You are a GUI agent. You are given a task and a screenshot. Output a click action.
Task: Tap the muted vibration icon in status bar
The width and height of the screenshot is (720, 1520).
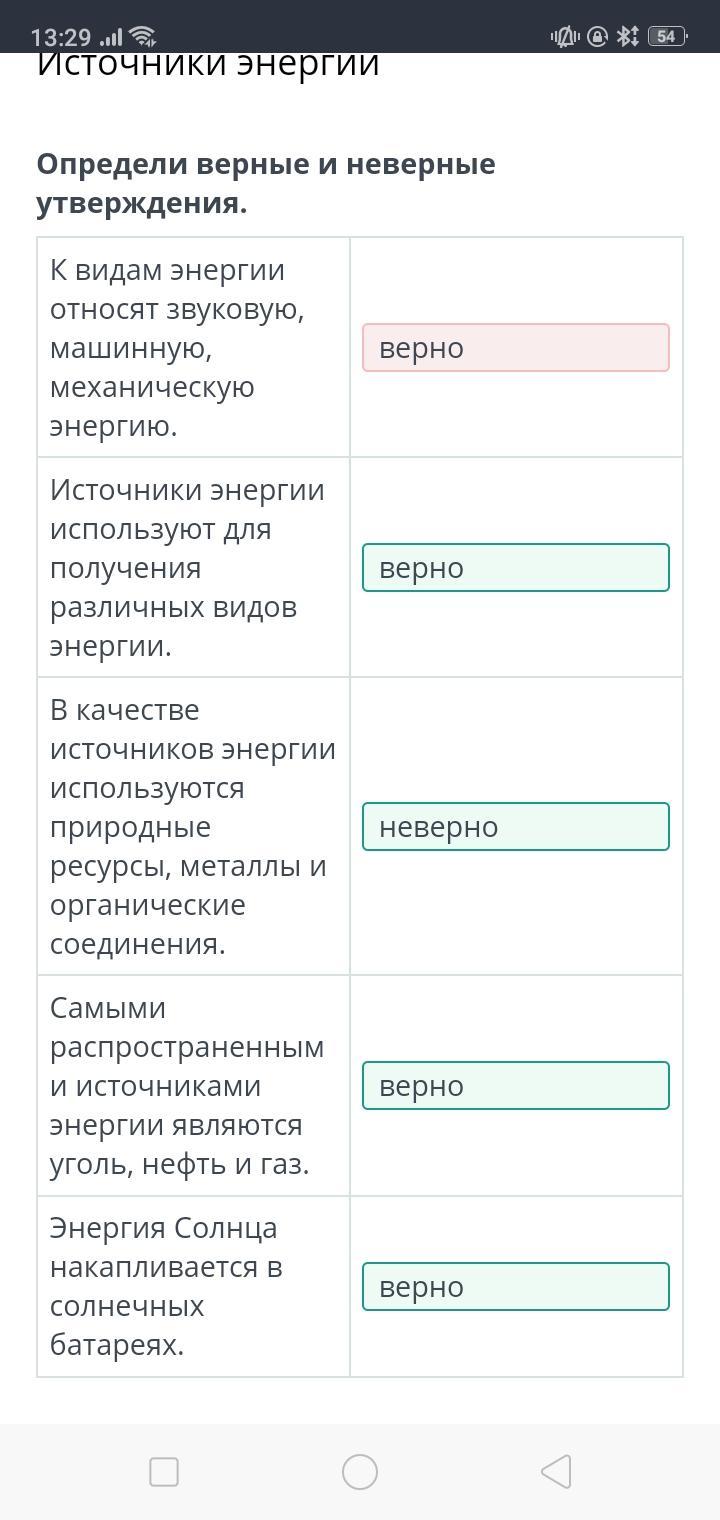click(x=564, y=37)
